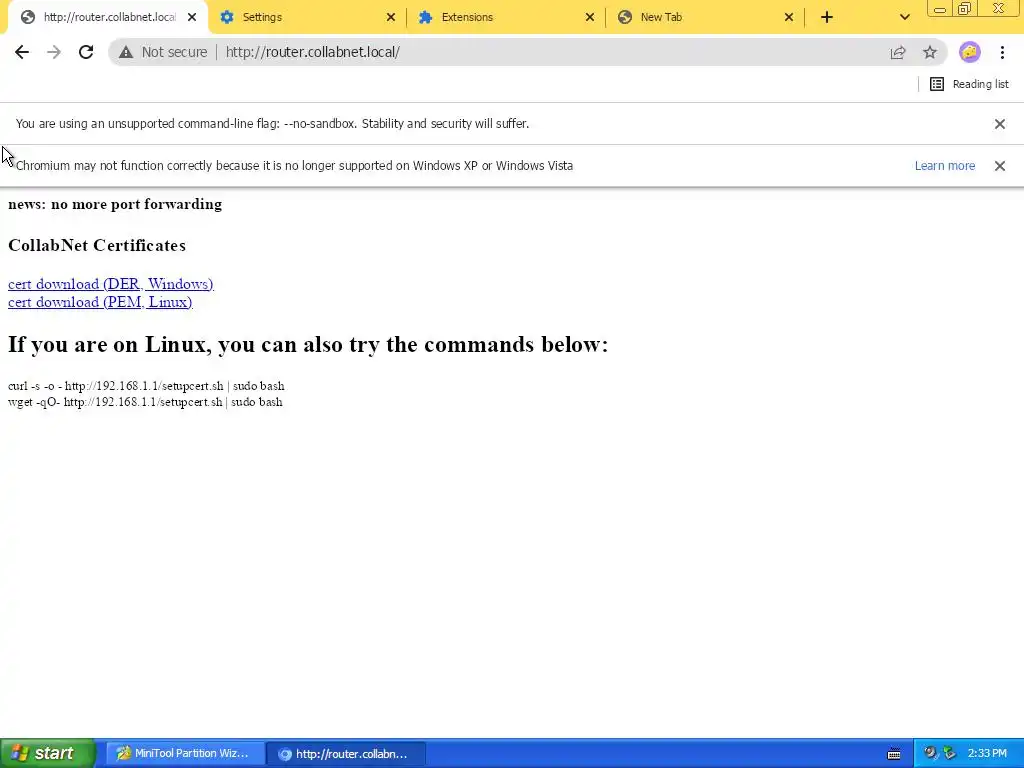Click the Not secure warning icon
Image resolution: width=1024 pixels, height=768 pixels.
tap(126, 52)
